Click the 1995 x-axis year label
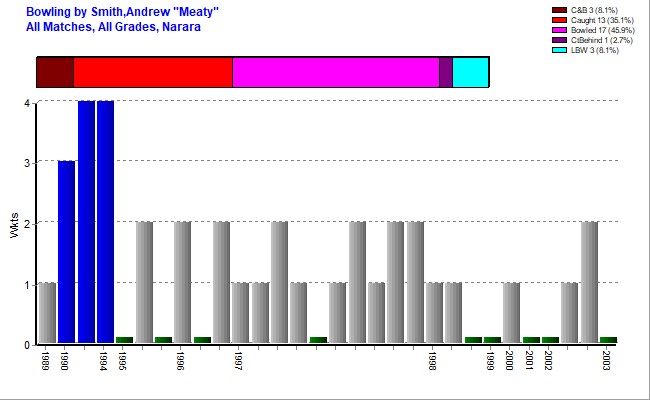Image resolution: width=650 pixels, height=400 pixels. click(x=122, y=361)
